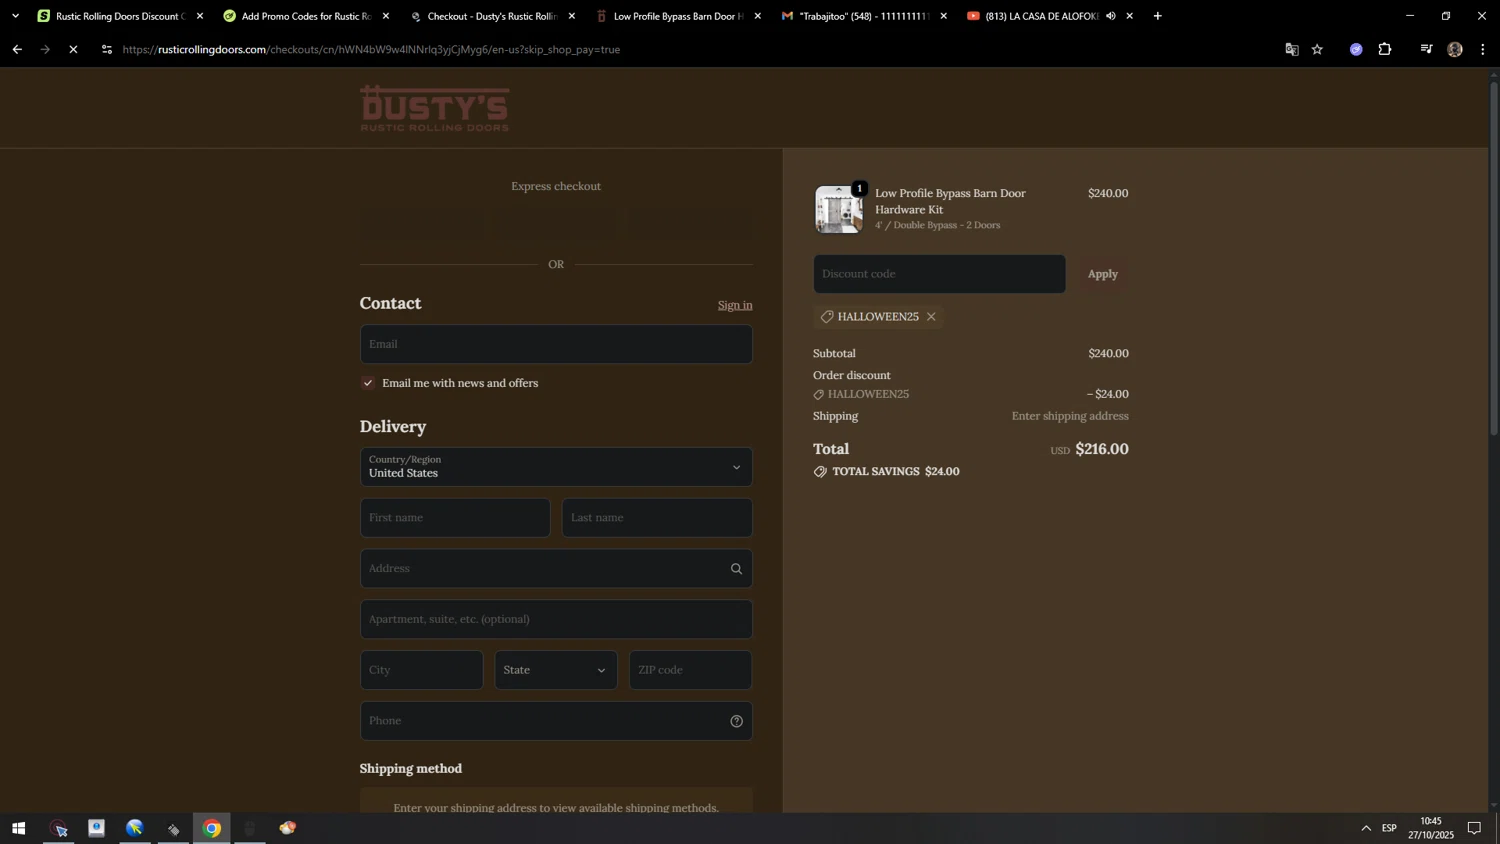Click the Subtotal $240.00 value
1500x844 pixels.
tap(1108, 354)
